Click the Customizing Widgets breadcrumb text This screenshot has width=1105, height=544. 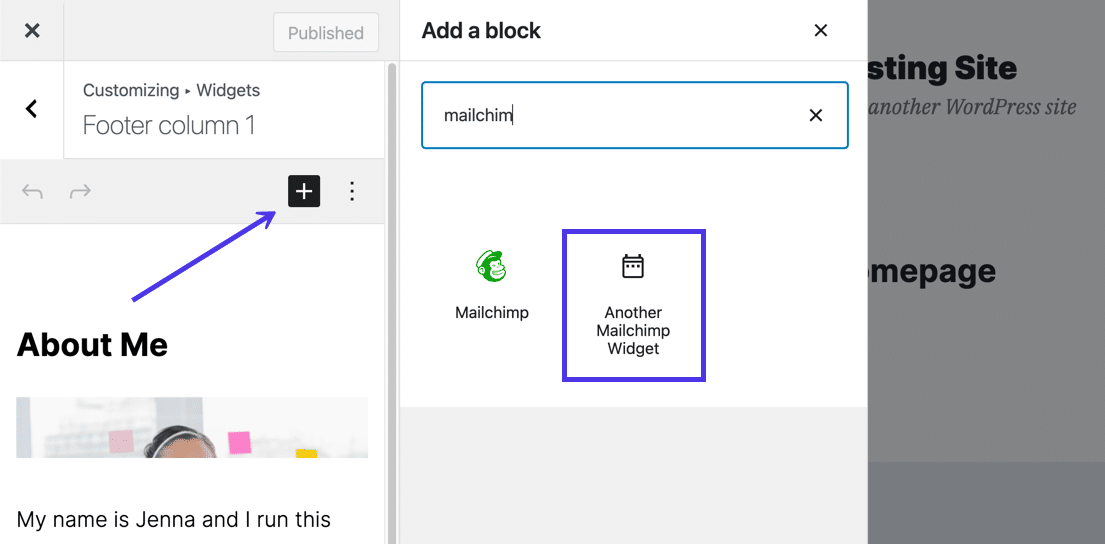[171, 90]
